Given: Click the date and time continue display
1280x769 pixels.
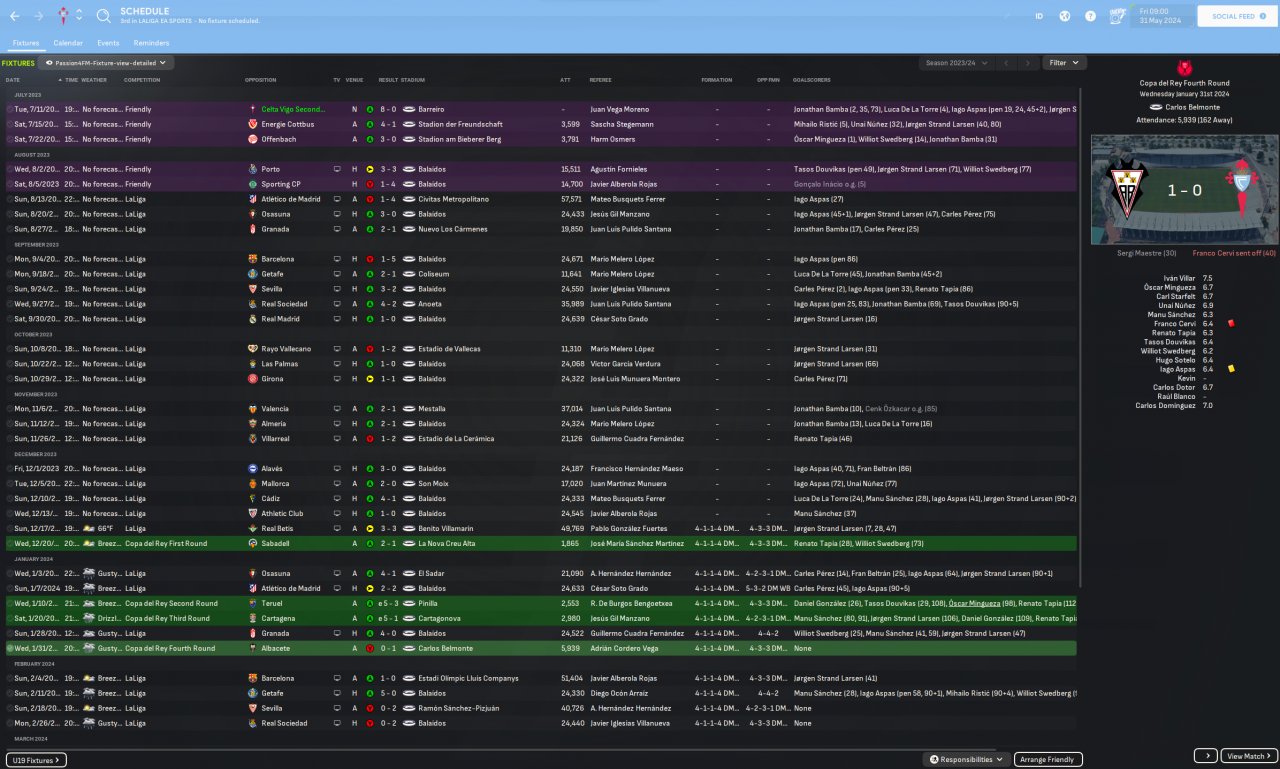Looking at the screenshot, I should [x=1160, y=16].
